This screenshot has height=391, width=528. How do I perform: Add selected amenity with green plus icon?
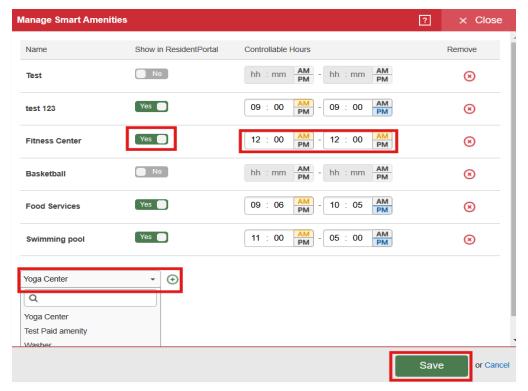click(172, 279)
